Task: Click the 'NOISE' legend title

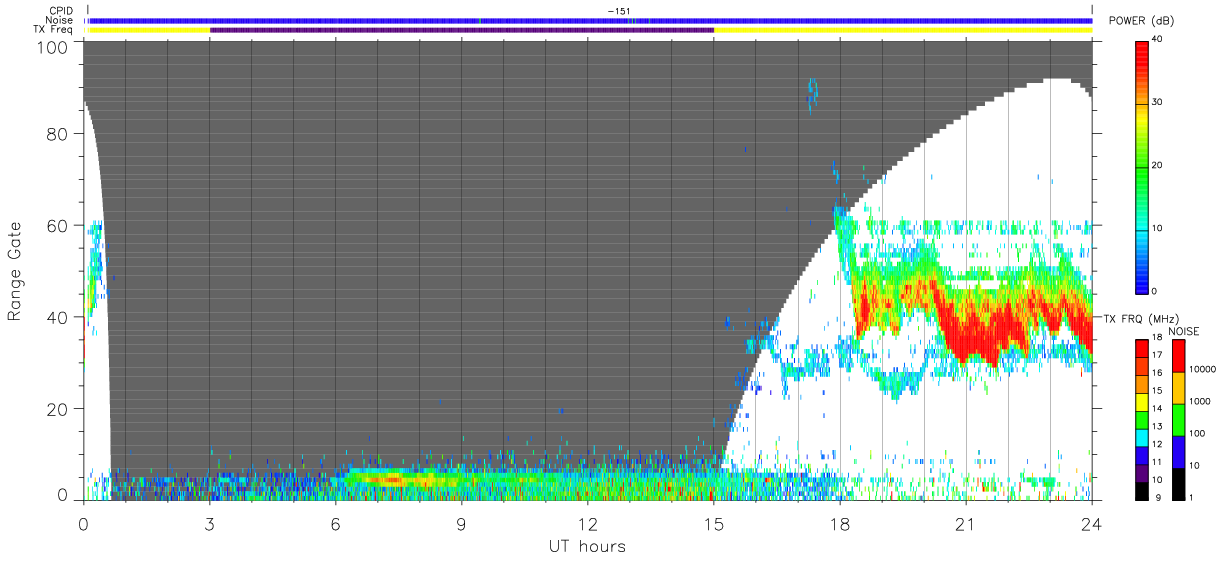Action: (x=1186, y=331)
